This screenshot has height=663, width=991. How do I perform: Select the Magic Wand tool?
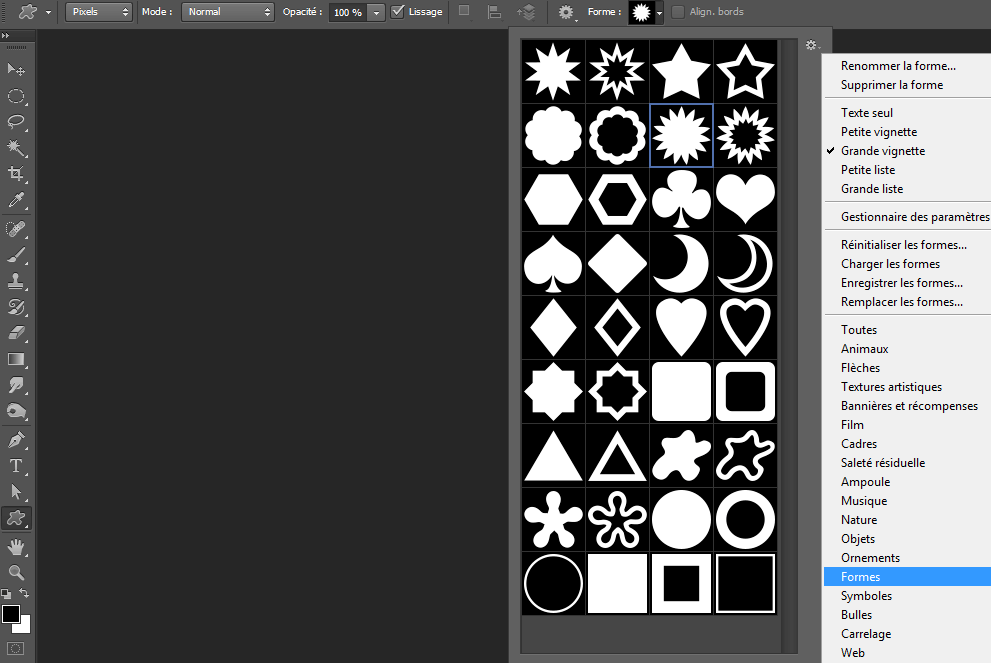pyautogui.click(x=17, y=148)
